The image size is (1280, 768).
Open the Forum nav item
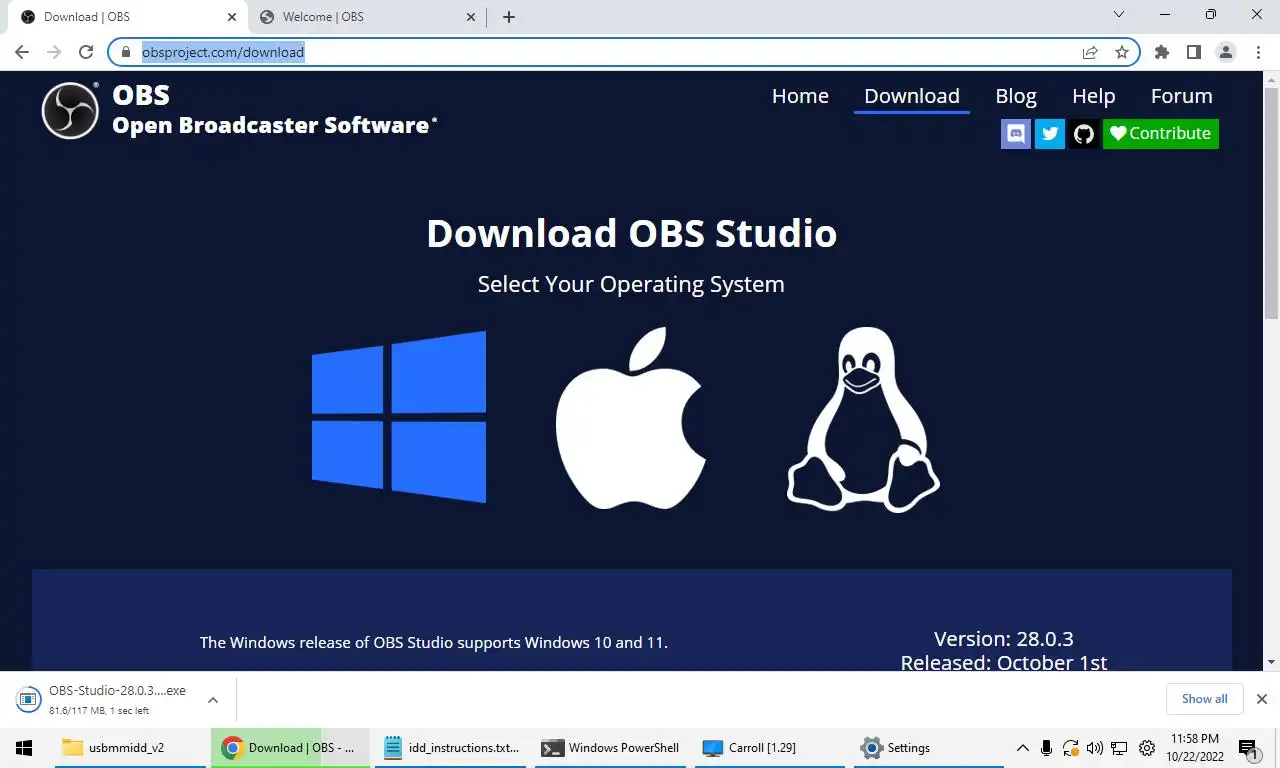click(x=1182, y=96)
